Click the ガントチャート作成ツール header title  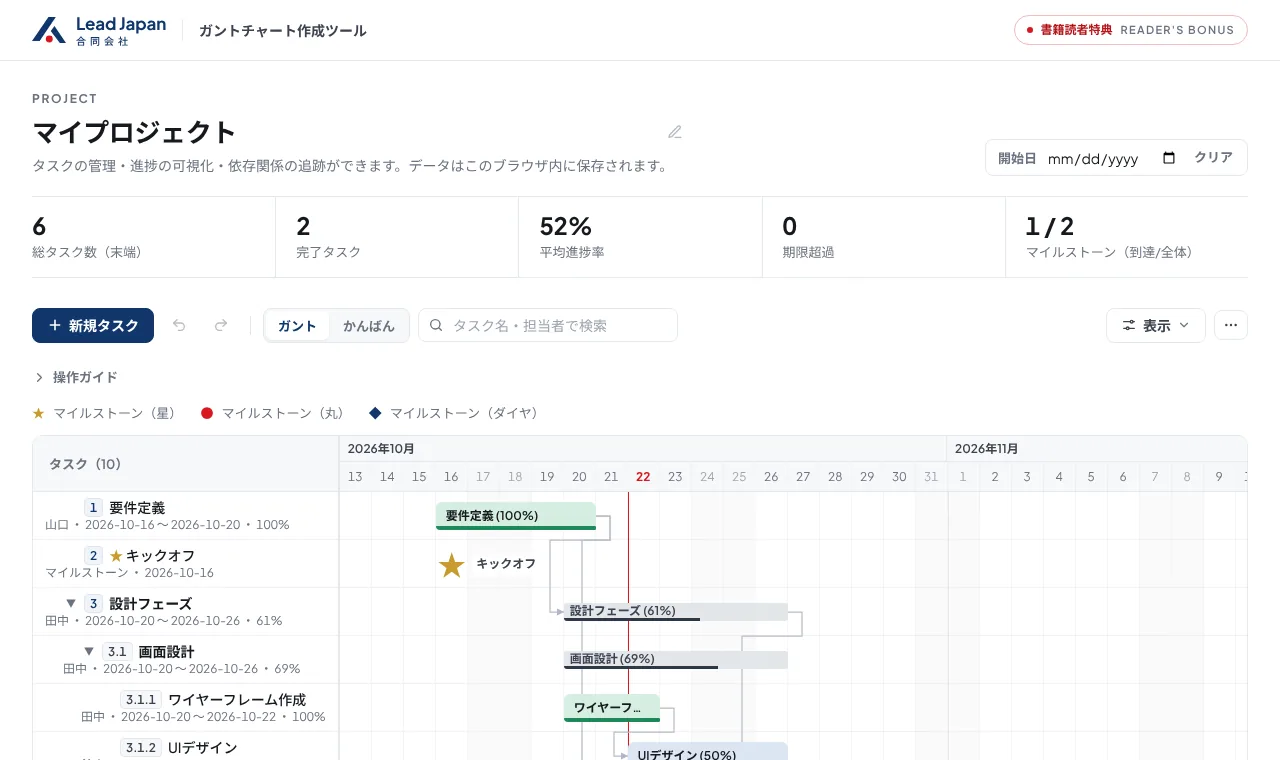[283, 30]
